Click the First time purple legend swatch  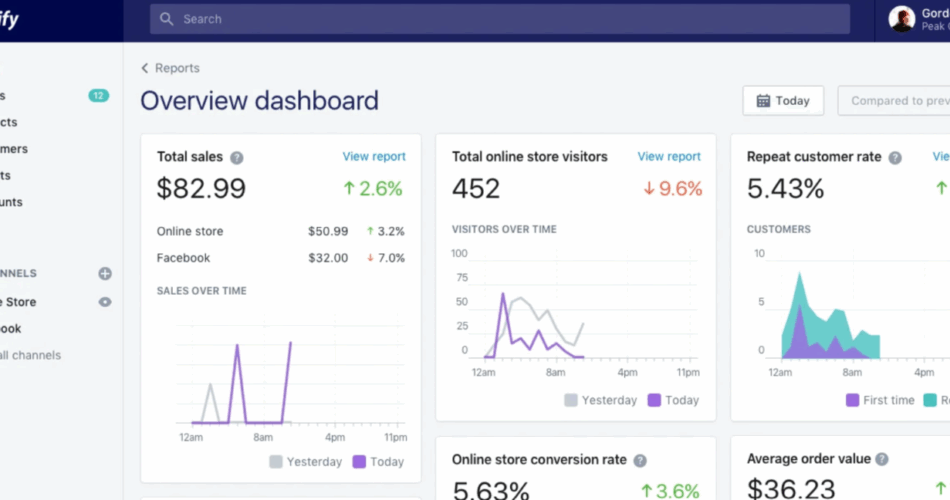point(852,400)
